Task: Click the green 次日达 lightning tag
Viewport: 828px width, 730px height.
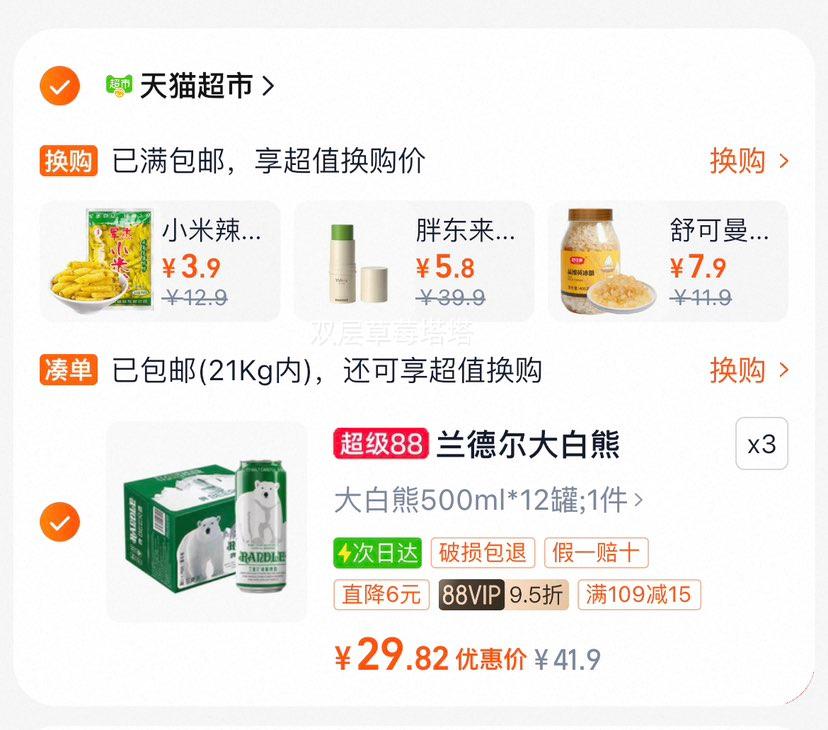Action: pyautogui.click(x=378, y=553)
